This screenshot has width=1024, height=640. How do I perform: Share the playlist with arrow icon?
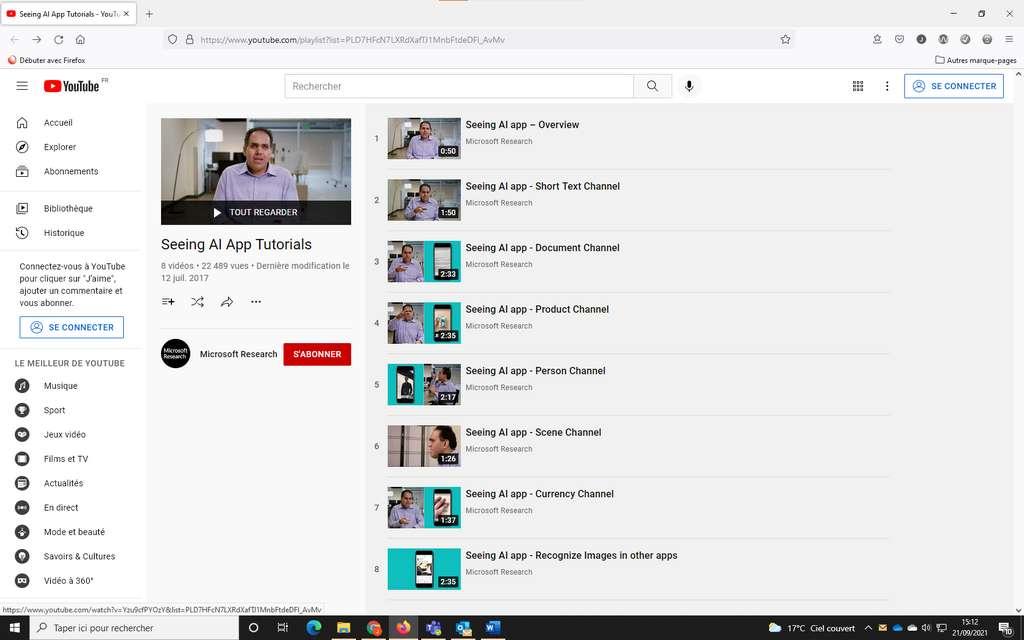227,302
